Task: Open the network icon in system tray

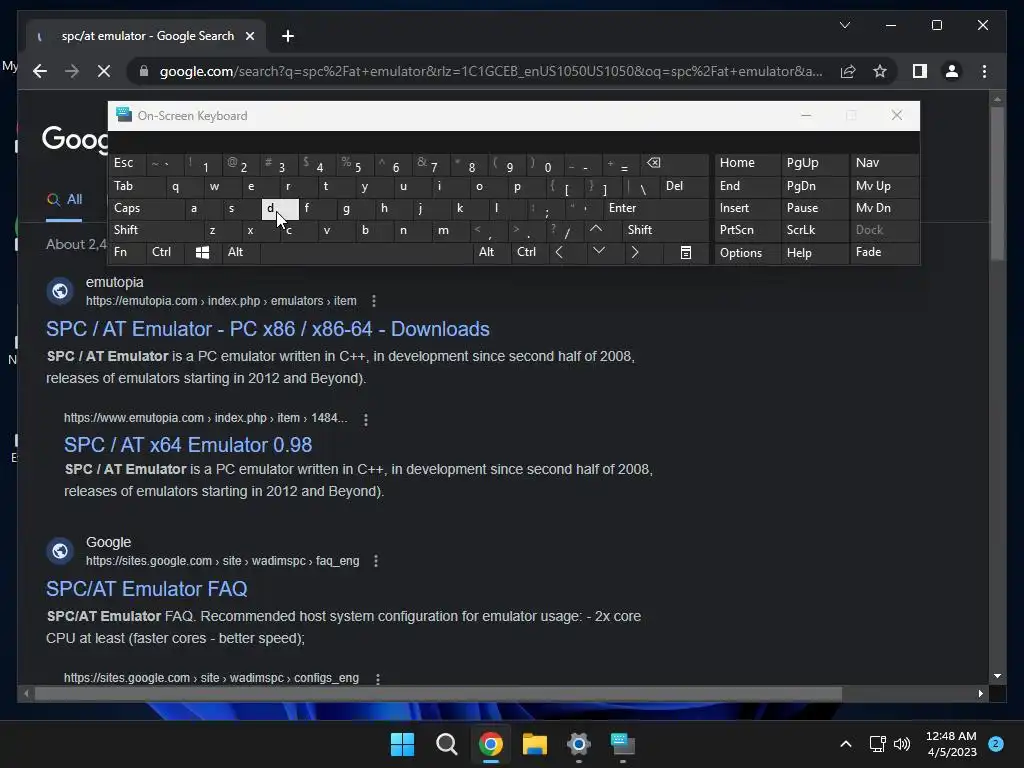Action: [x=877, y=744]
